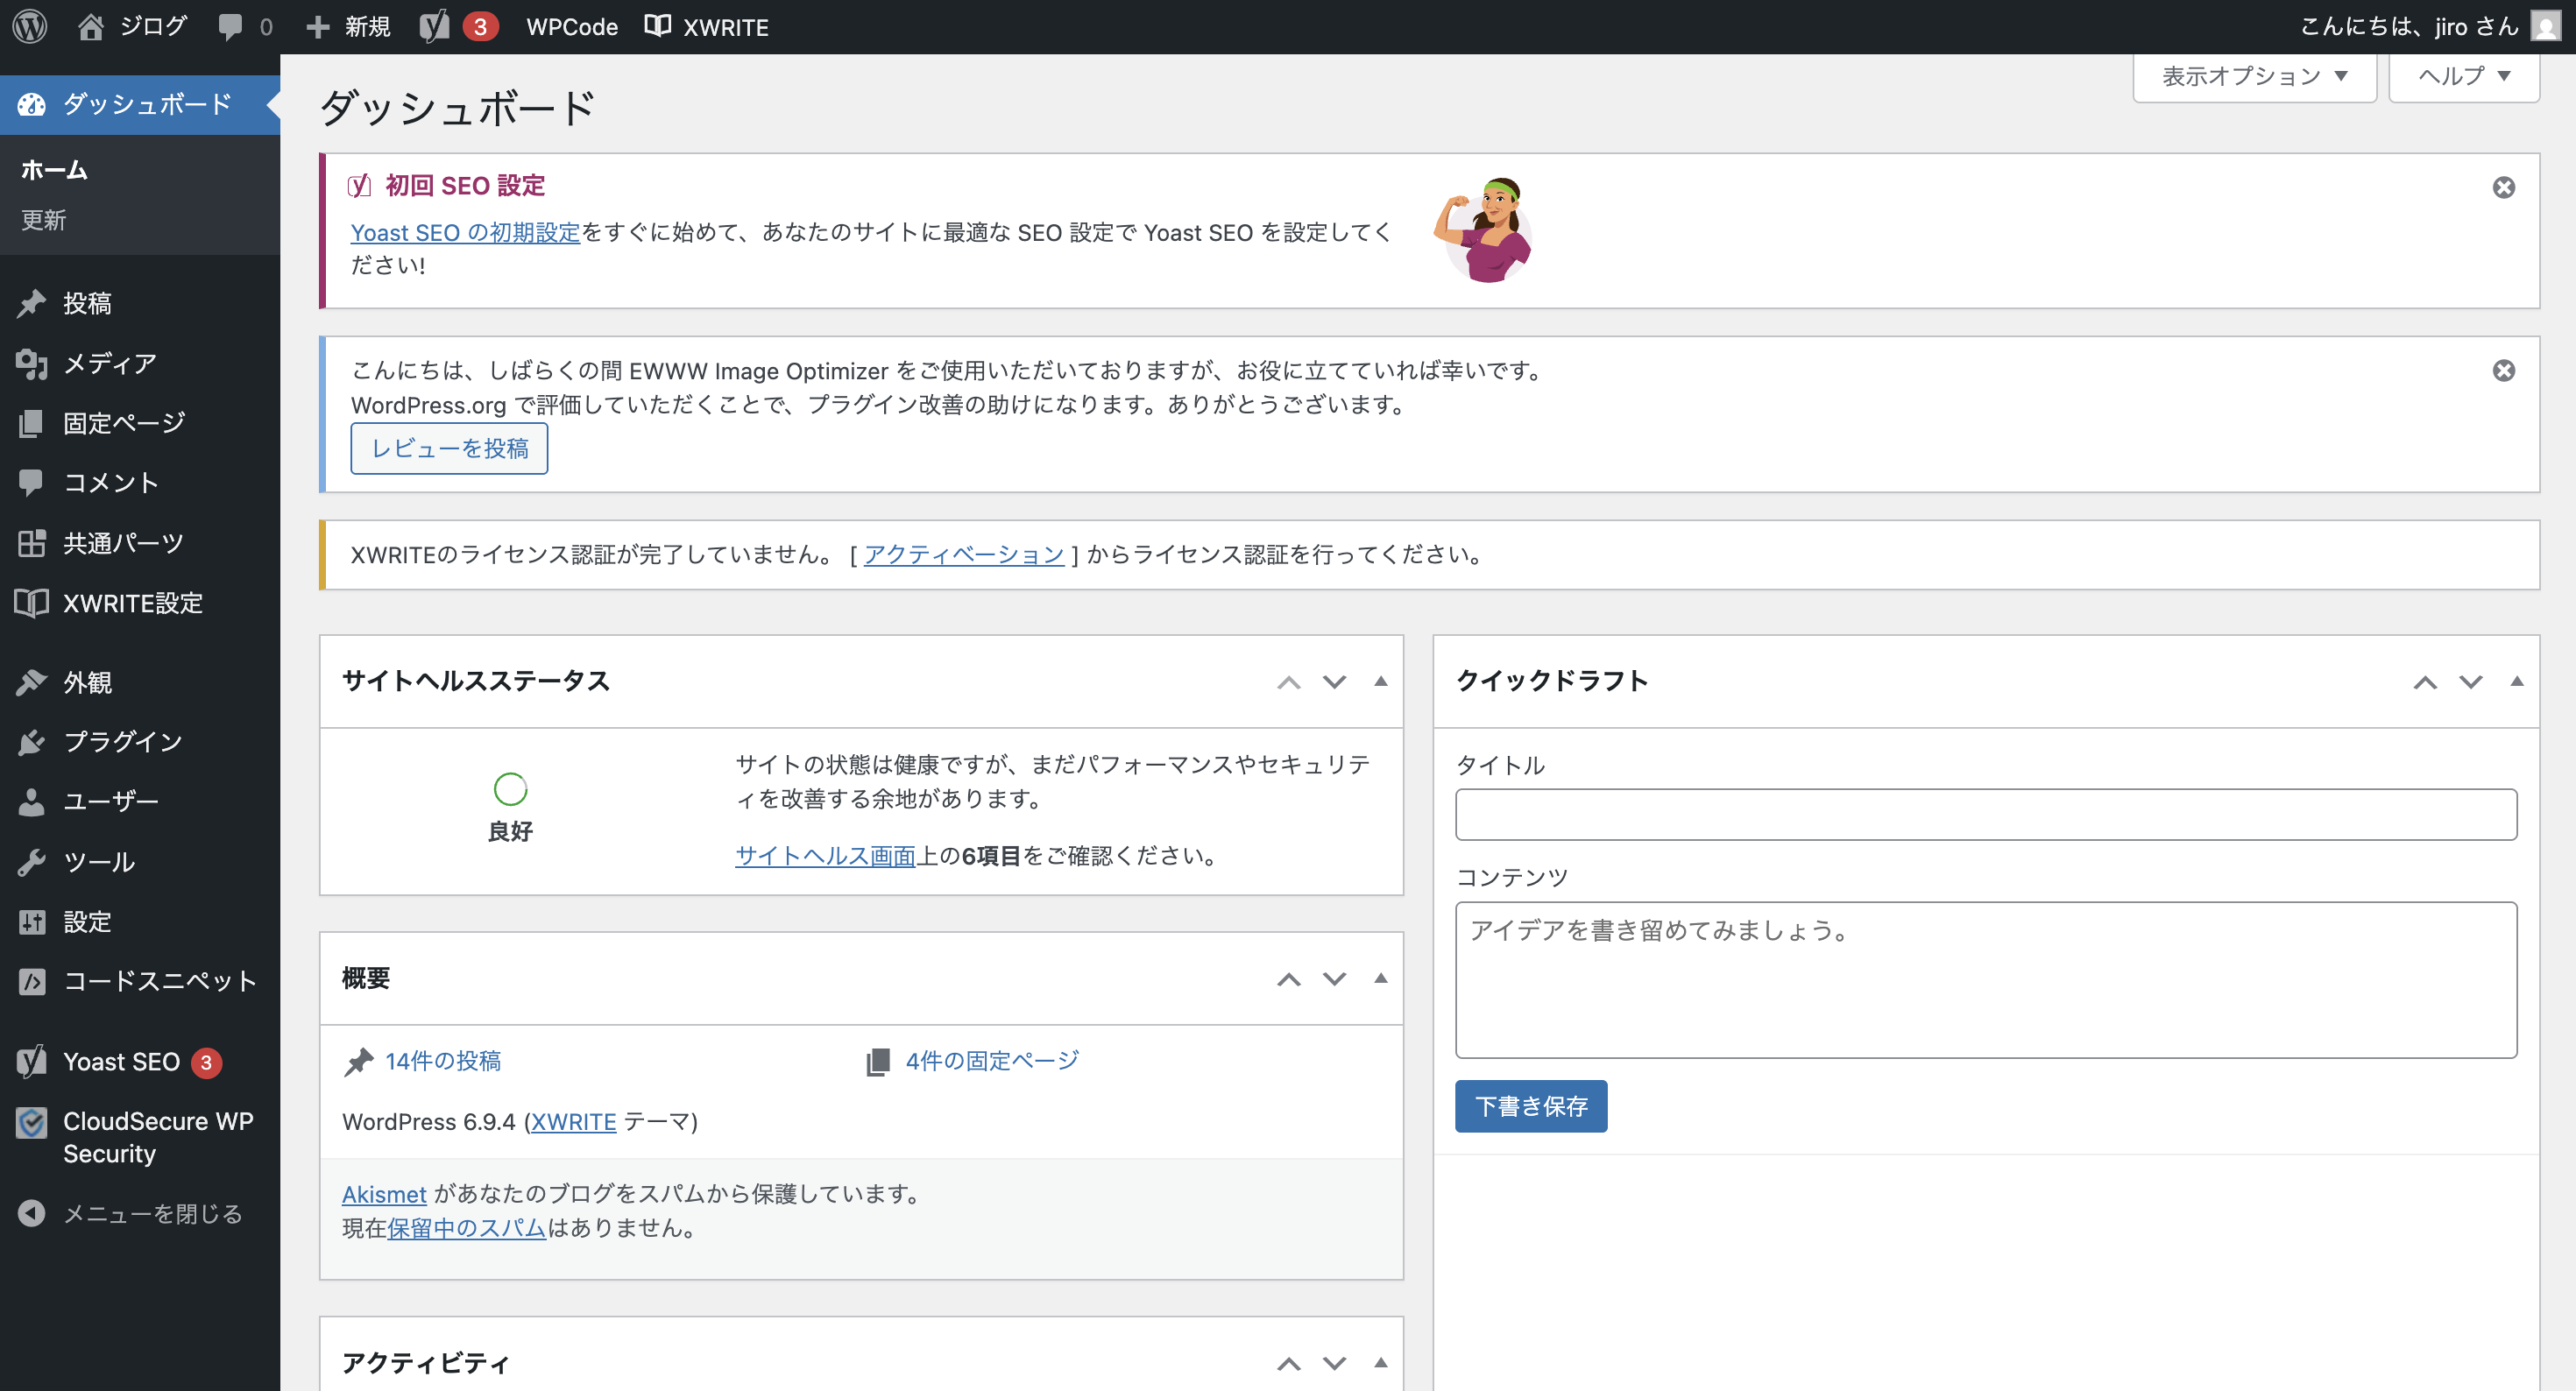
Task: Move アクティビティ panel down
Action: (1335, 1363)
